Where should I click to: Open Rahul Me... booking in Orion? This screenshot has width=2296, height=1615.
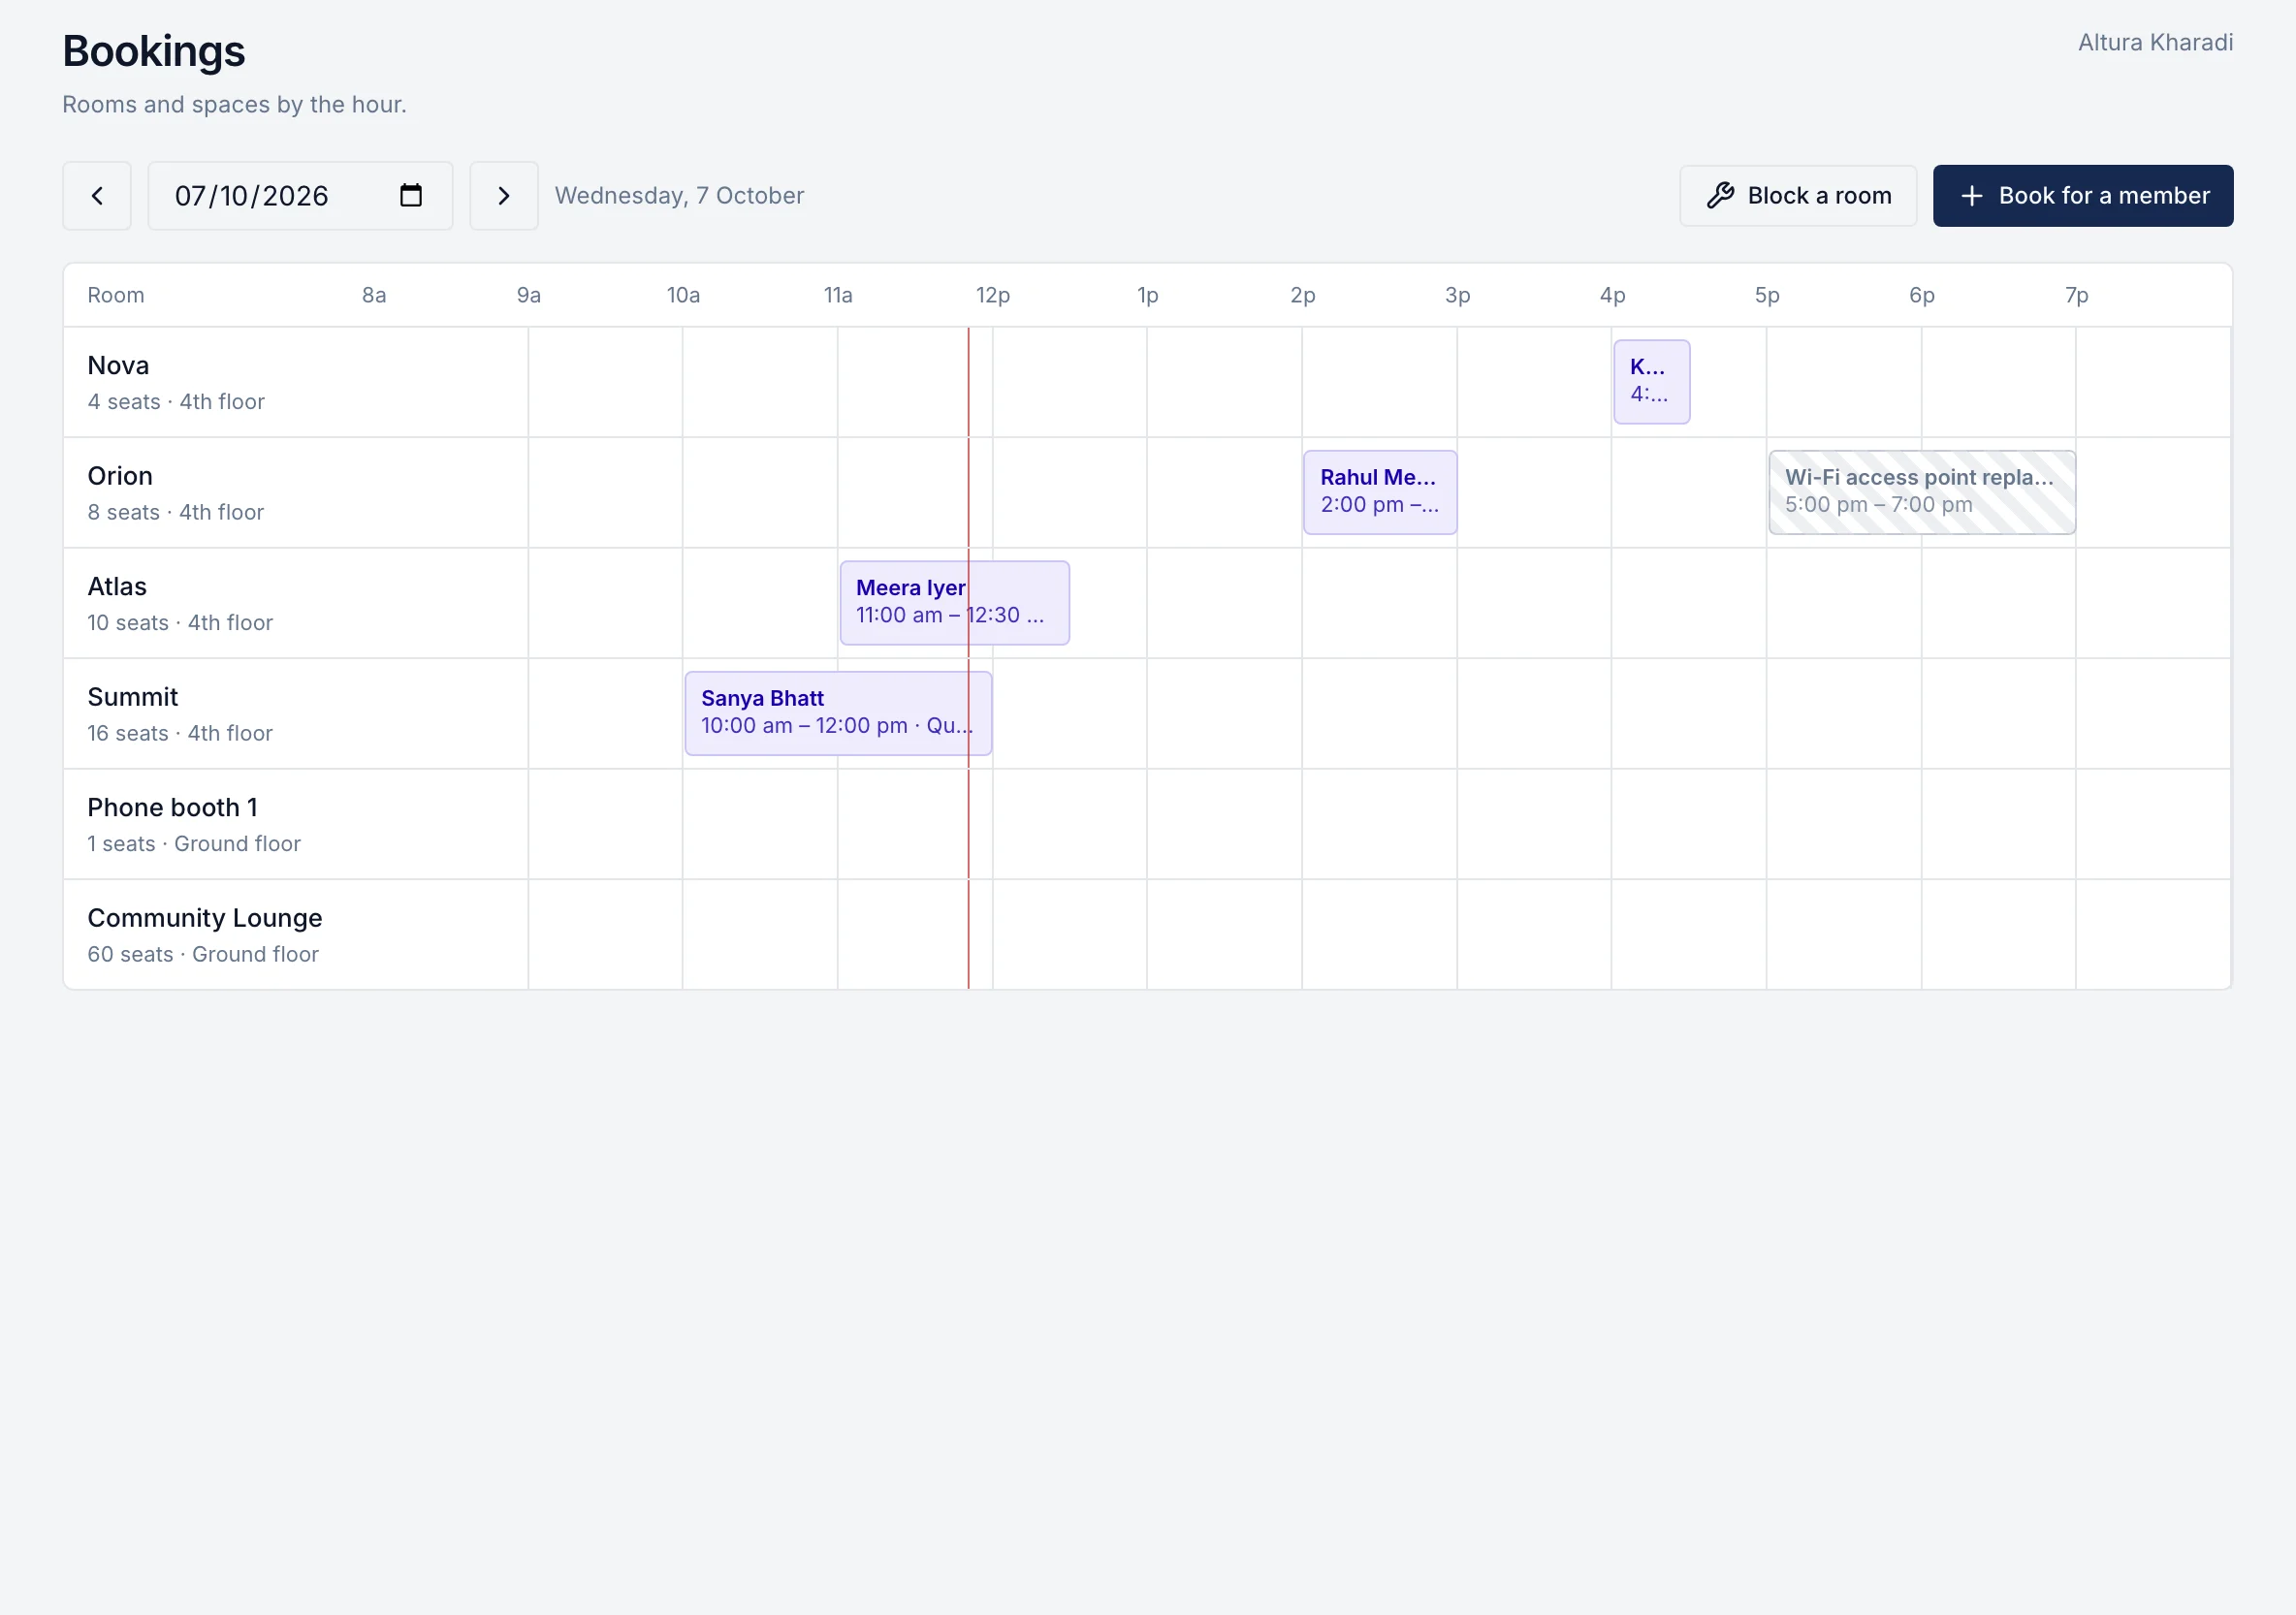(x=1380, y=493)
